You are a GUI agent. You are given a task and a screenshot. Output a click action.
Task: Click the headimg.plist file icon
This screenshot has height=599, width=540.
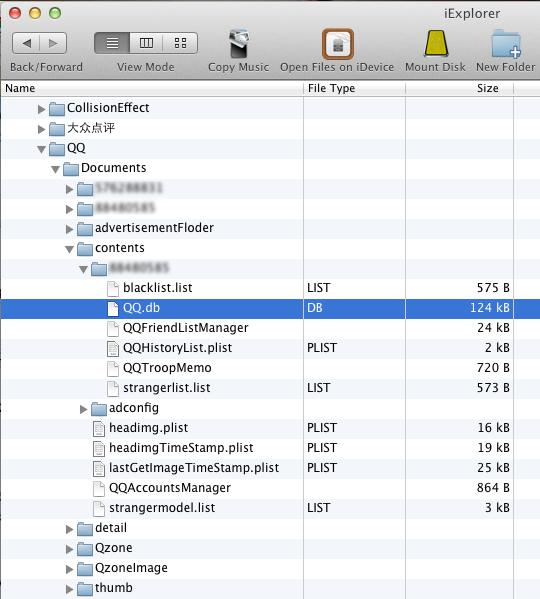coord(99,429)
